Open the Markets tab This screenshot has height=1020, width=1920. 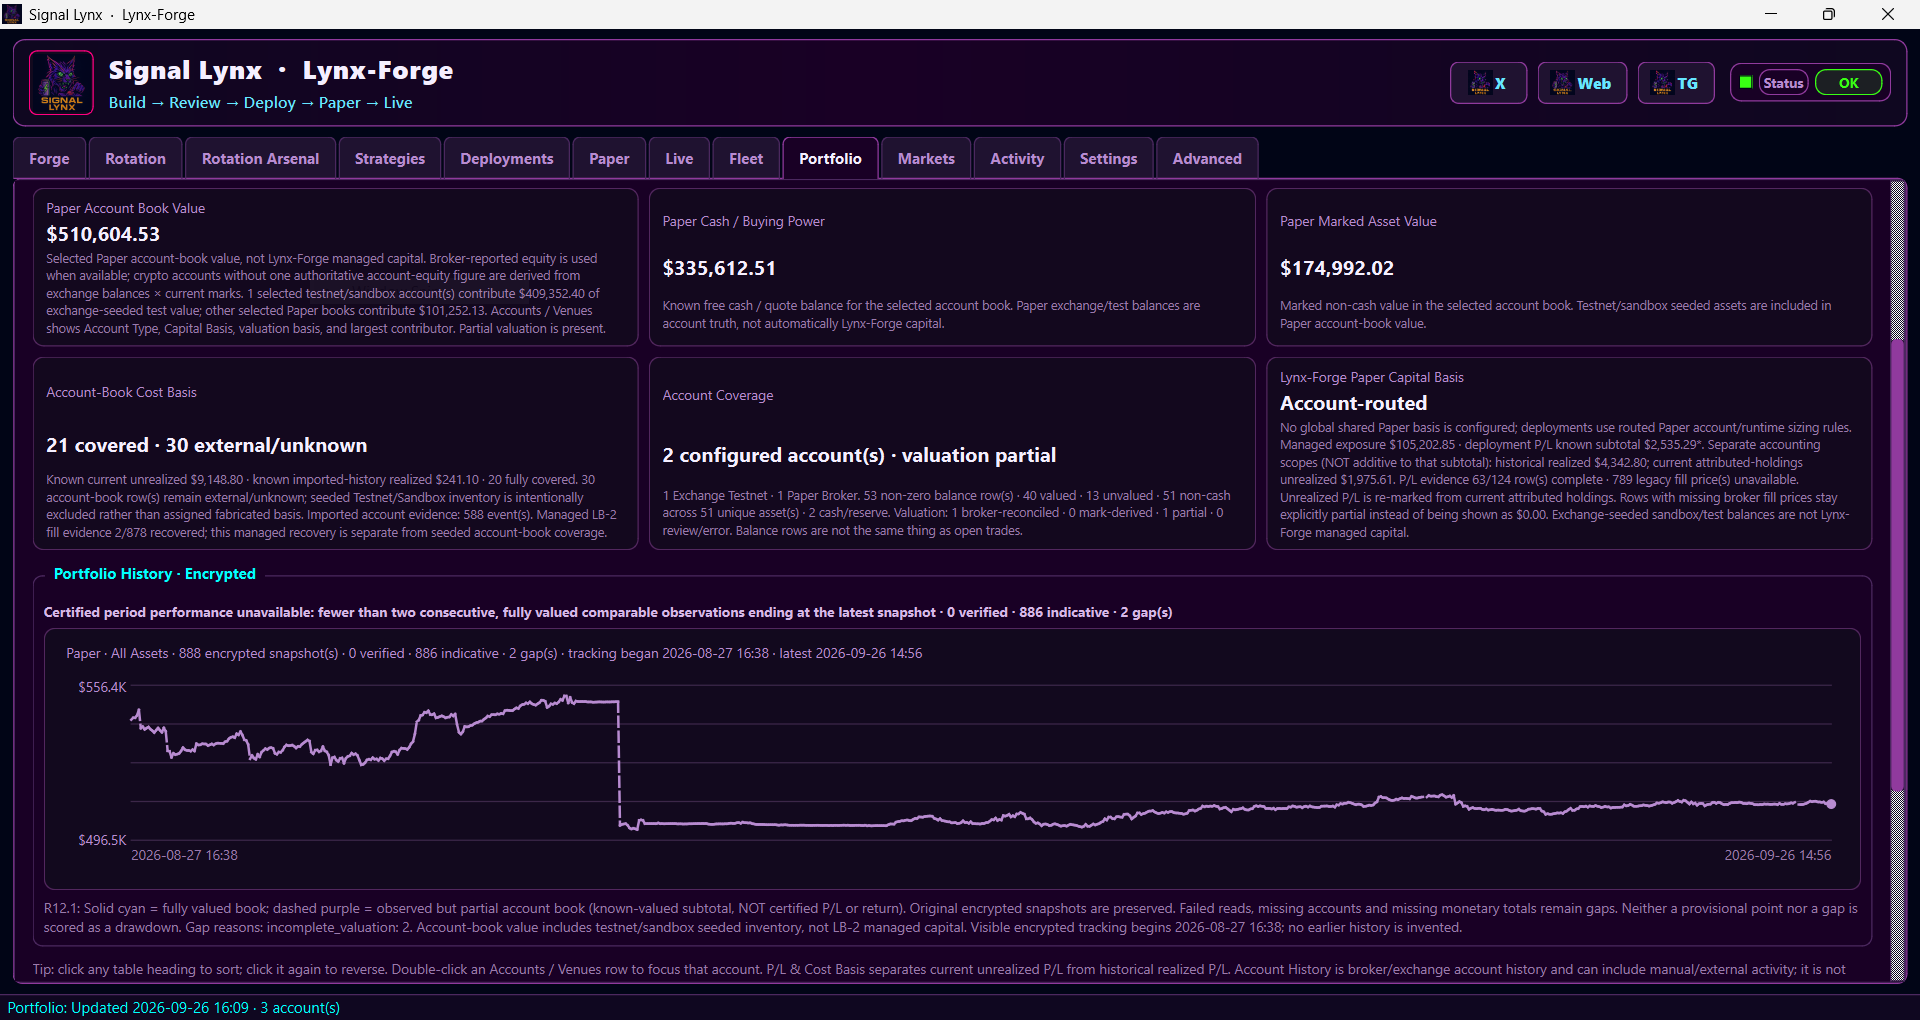click(x=926, y=159)
